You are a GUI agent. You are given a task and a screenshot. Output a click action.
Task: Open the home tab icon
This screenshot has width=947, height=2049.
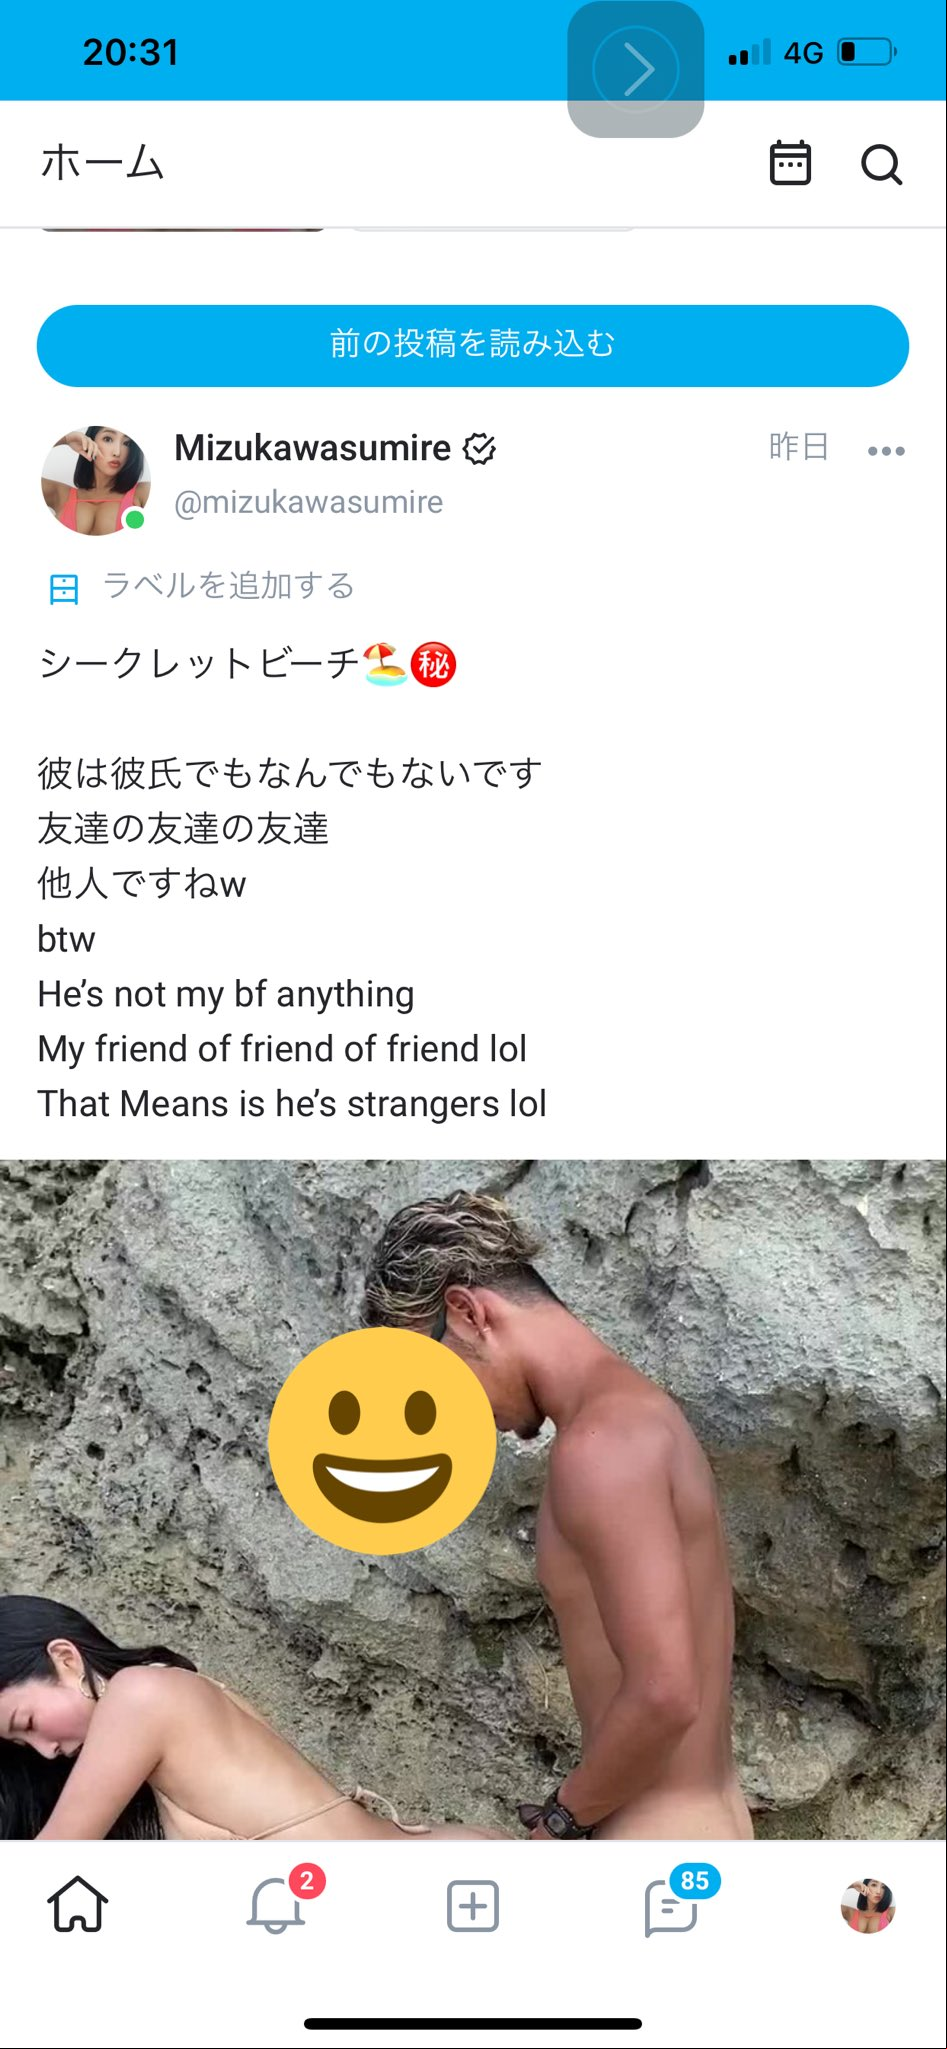coord(78,1904)
